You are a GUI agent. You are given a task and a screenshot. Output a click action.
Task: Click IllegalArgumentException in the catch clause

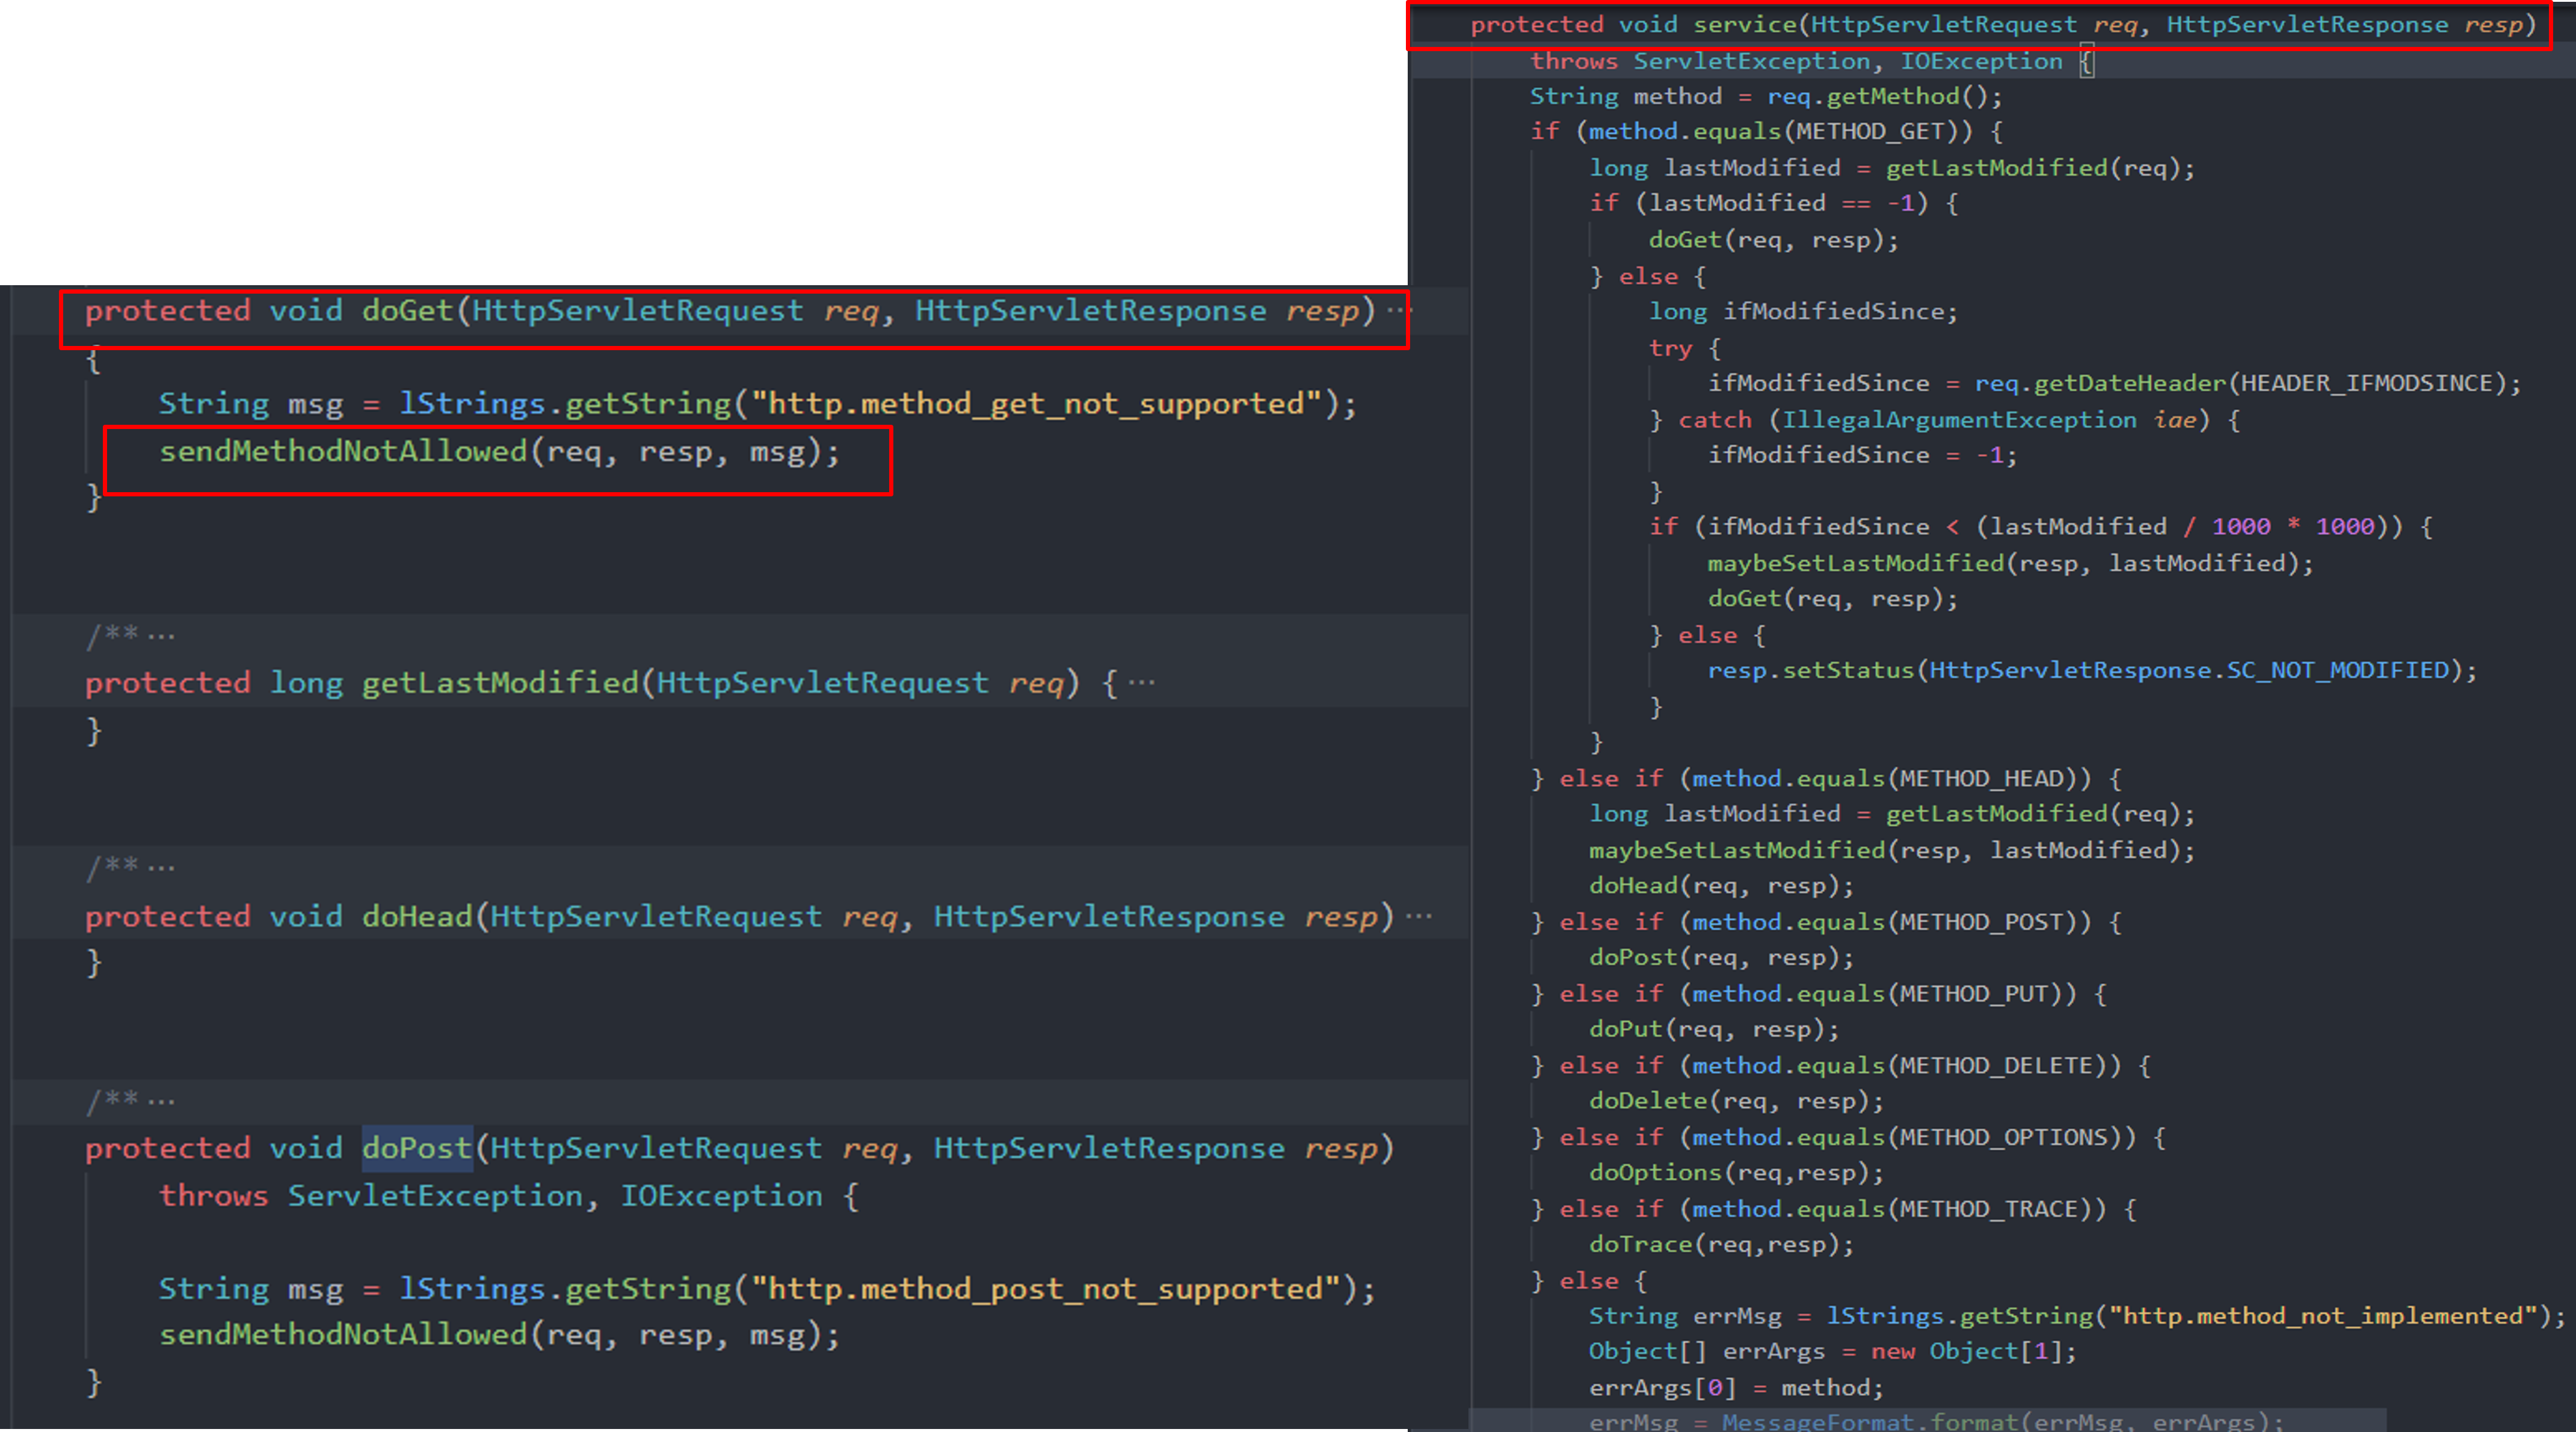[x=1959, y=419]
